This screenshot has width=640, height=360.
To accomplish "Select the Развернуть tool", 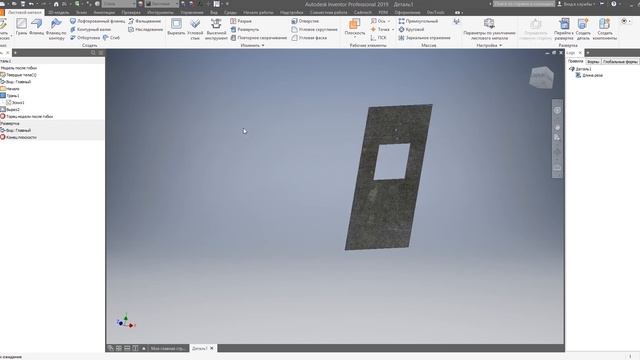I will point(244,29).
